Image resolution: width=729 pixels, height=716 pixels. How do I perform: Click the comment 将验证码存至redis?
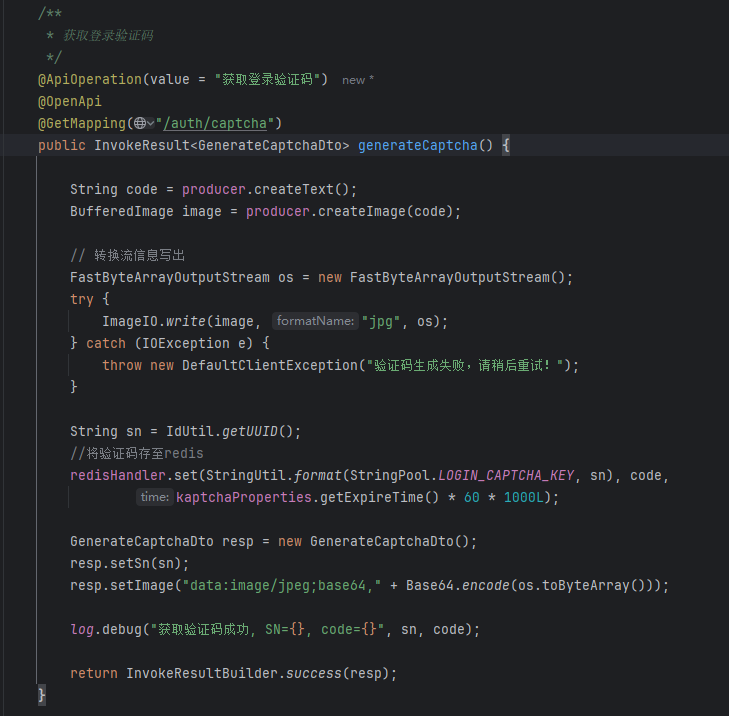point(137,453)
